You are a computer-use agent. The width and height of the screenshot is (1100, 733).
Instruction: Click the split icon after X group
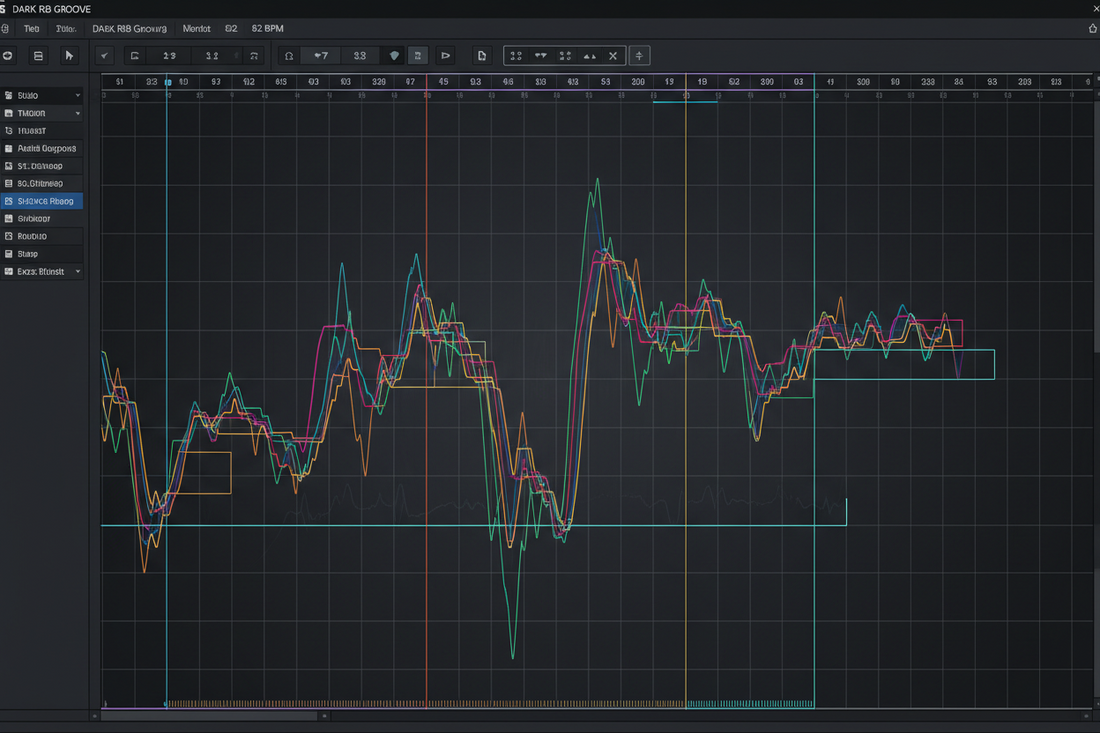[x=639, y=55]
